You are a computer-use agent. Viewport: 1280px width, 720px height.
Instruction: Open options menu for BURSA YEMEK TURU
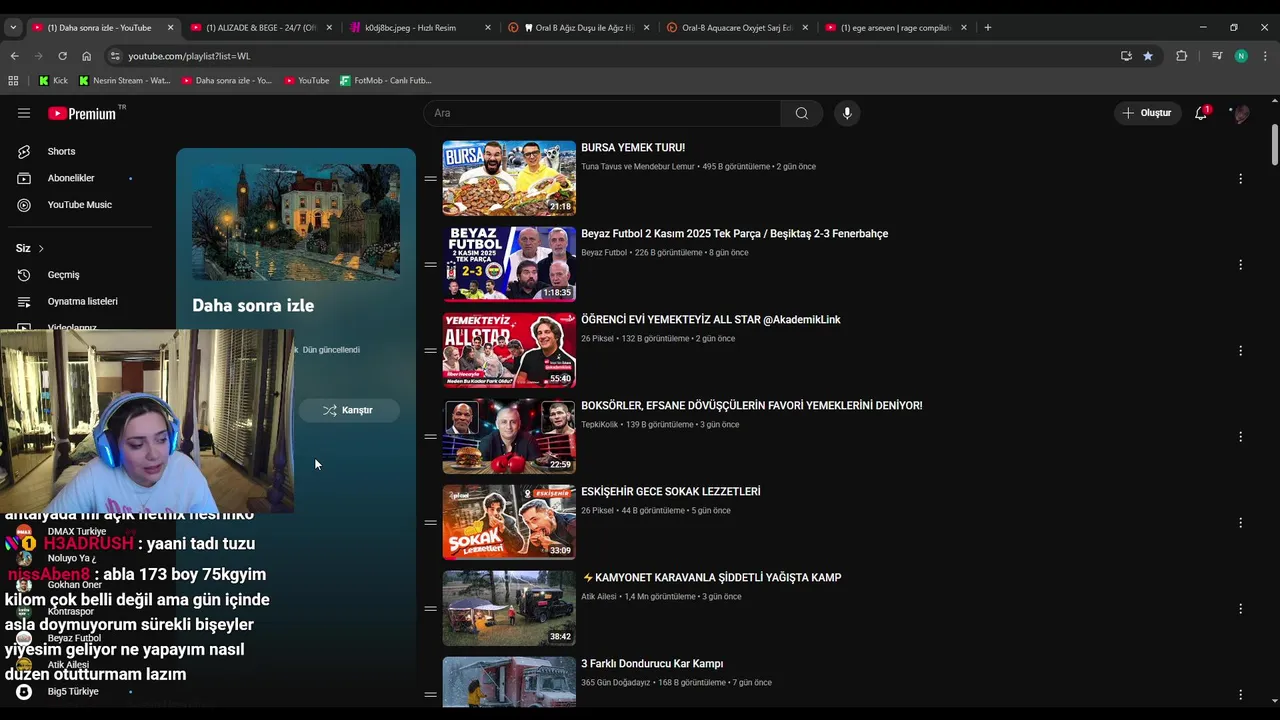(1240, 179)
